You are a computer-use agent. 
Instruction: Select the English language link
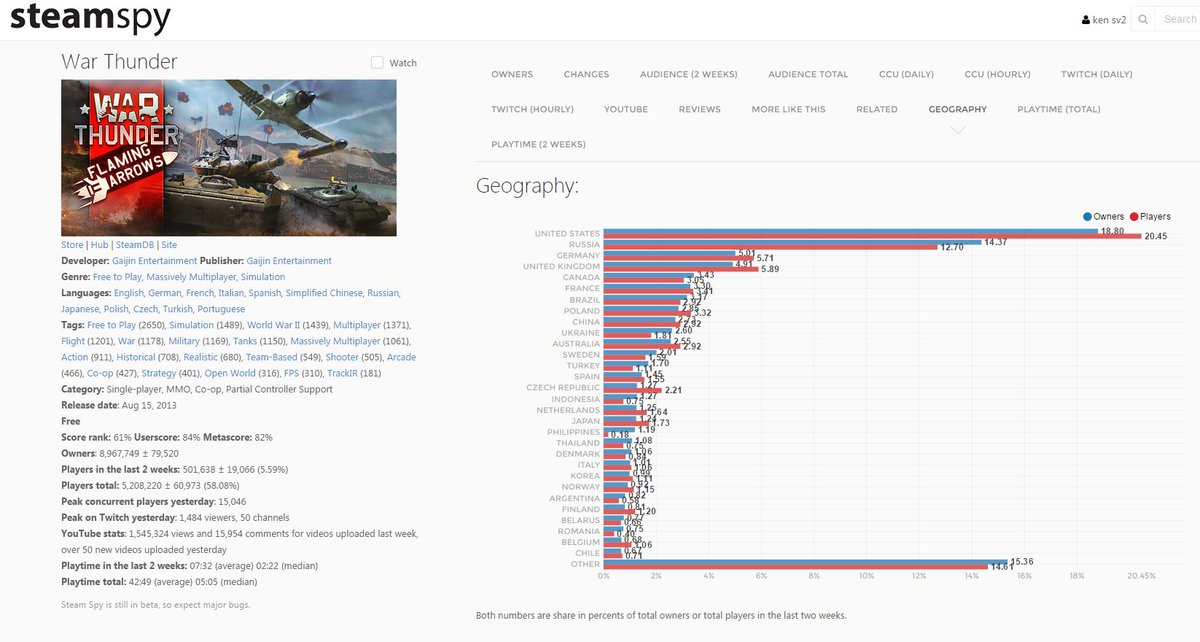[x=129, y=293]
